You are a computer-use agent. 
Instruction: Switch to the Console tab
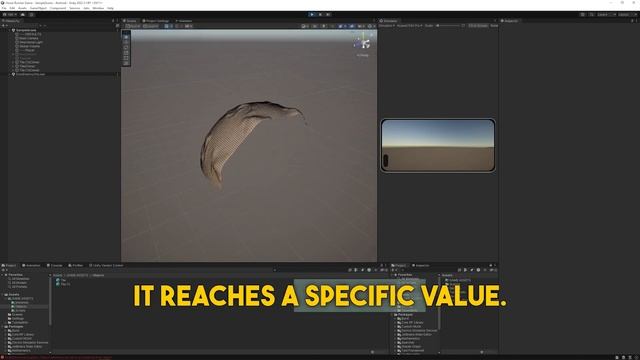[55, 266]
